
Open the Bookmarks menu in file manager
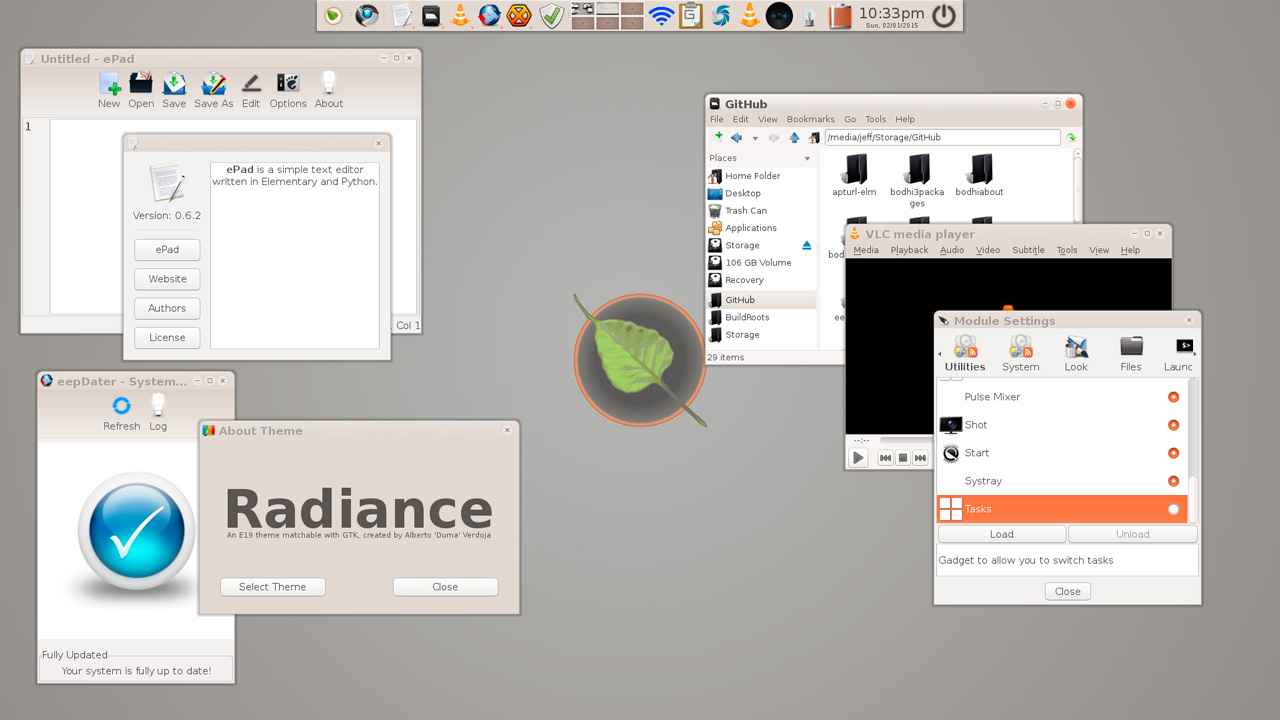(810, 119)
